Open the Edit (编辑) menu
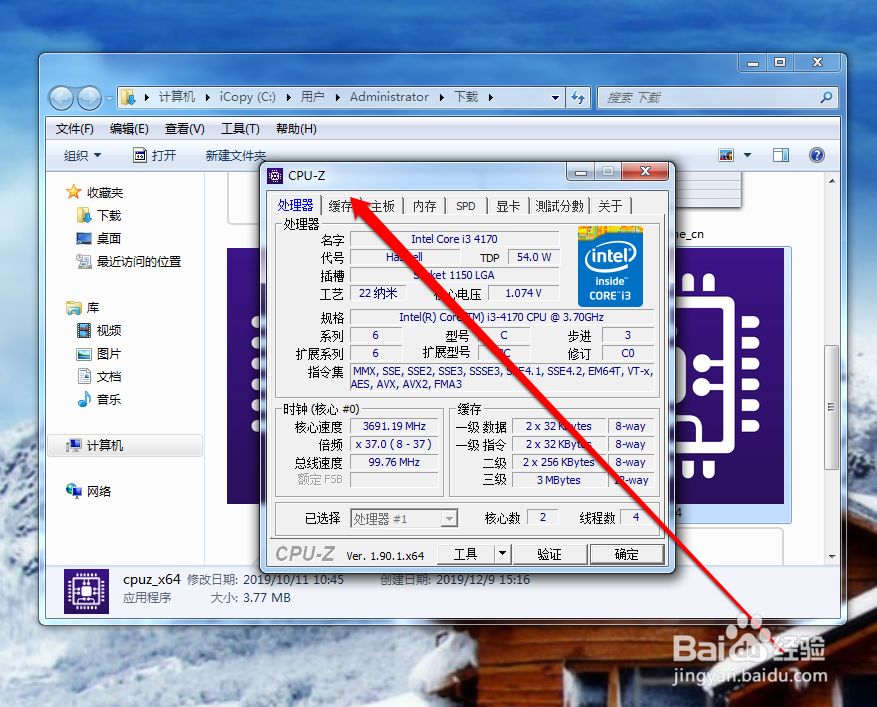The width and height of the screenshot is (877, 707). click(129, 129)
